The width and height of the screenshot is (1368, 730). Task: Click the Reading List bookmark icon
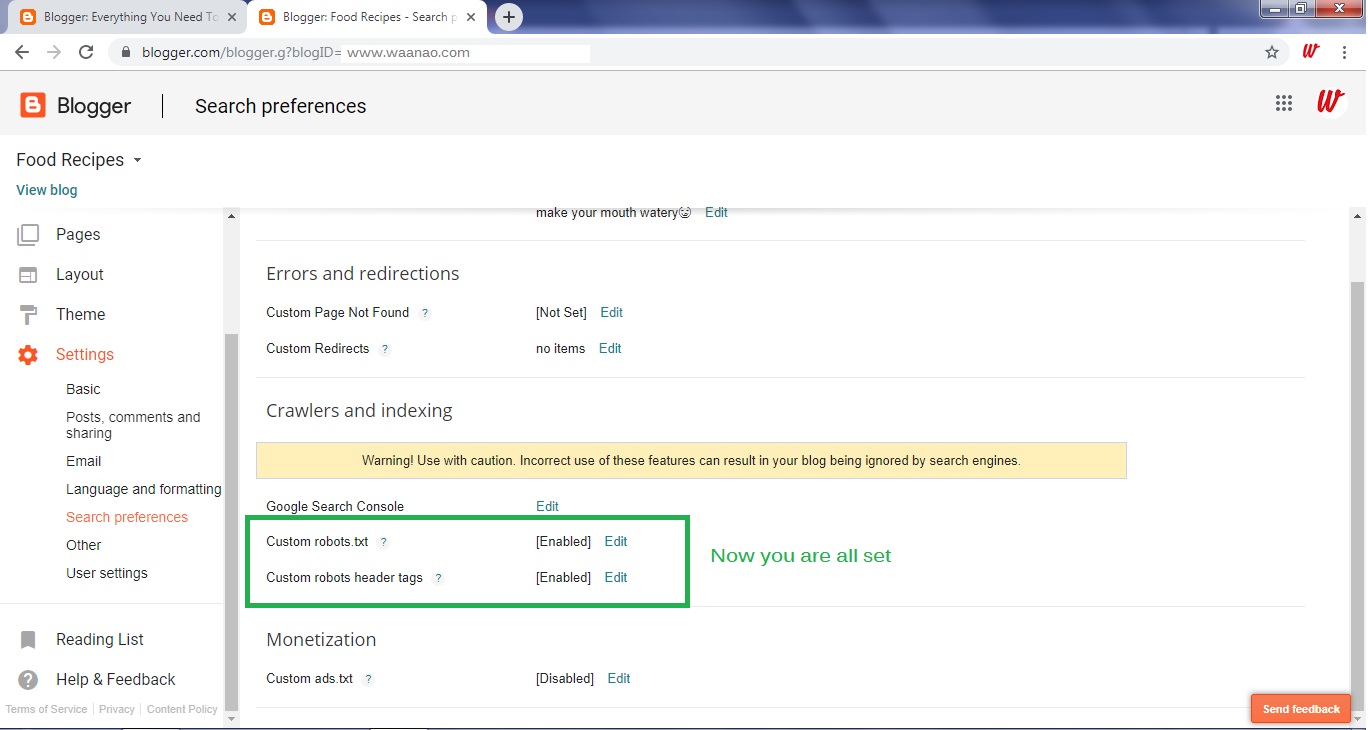pos(28,640)
